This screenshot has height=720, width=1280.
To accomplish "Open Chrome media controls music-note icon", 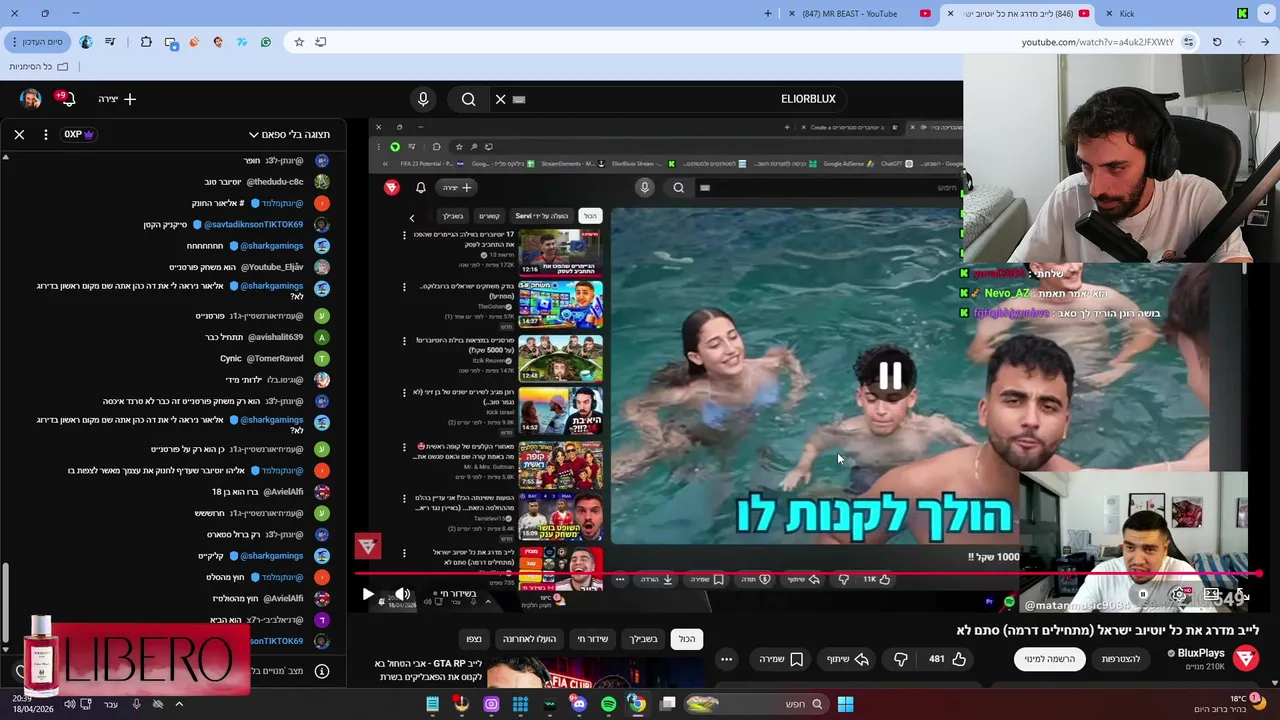I will pyautogui.click(x=110, y=42).
